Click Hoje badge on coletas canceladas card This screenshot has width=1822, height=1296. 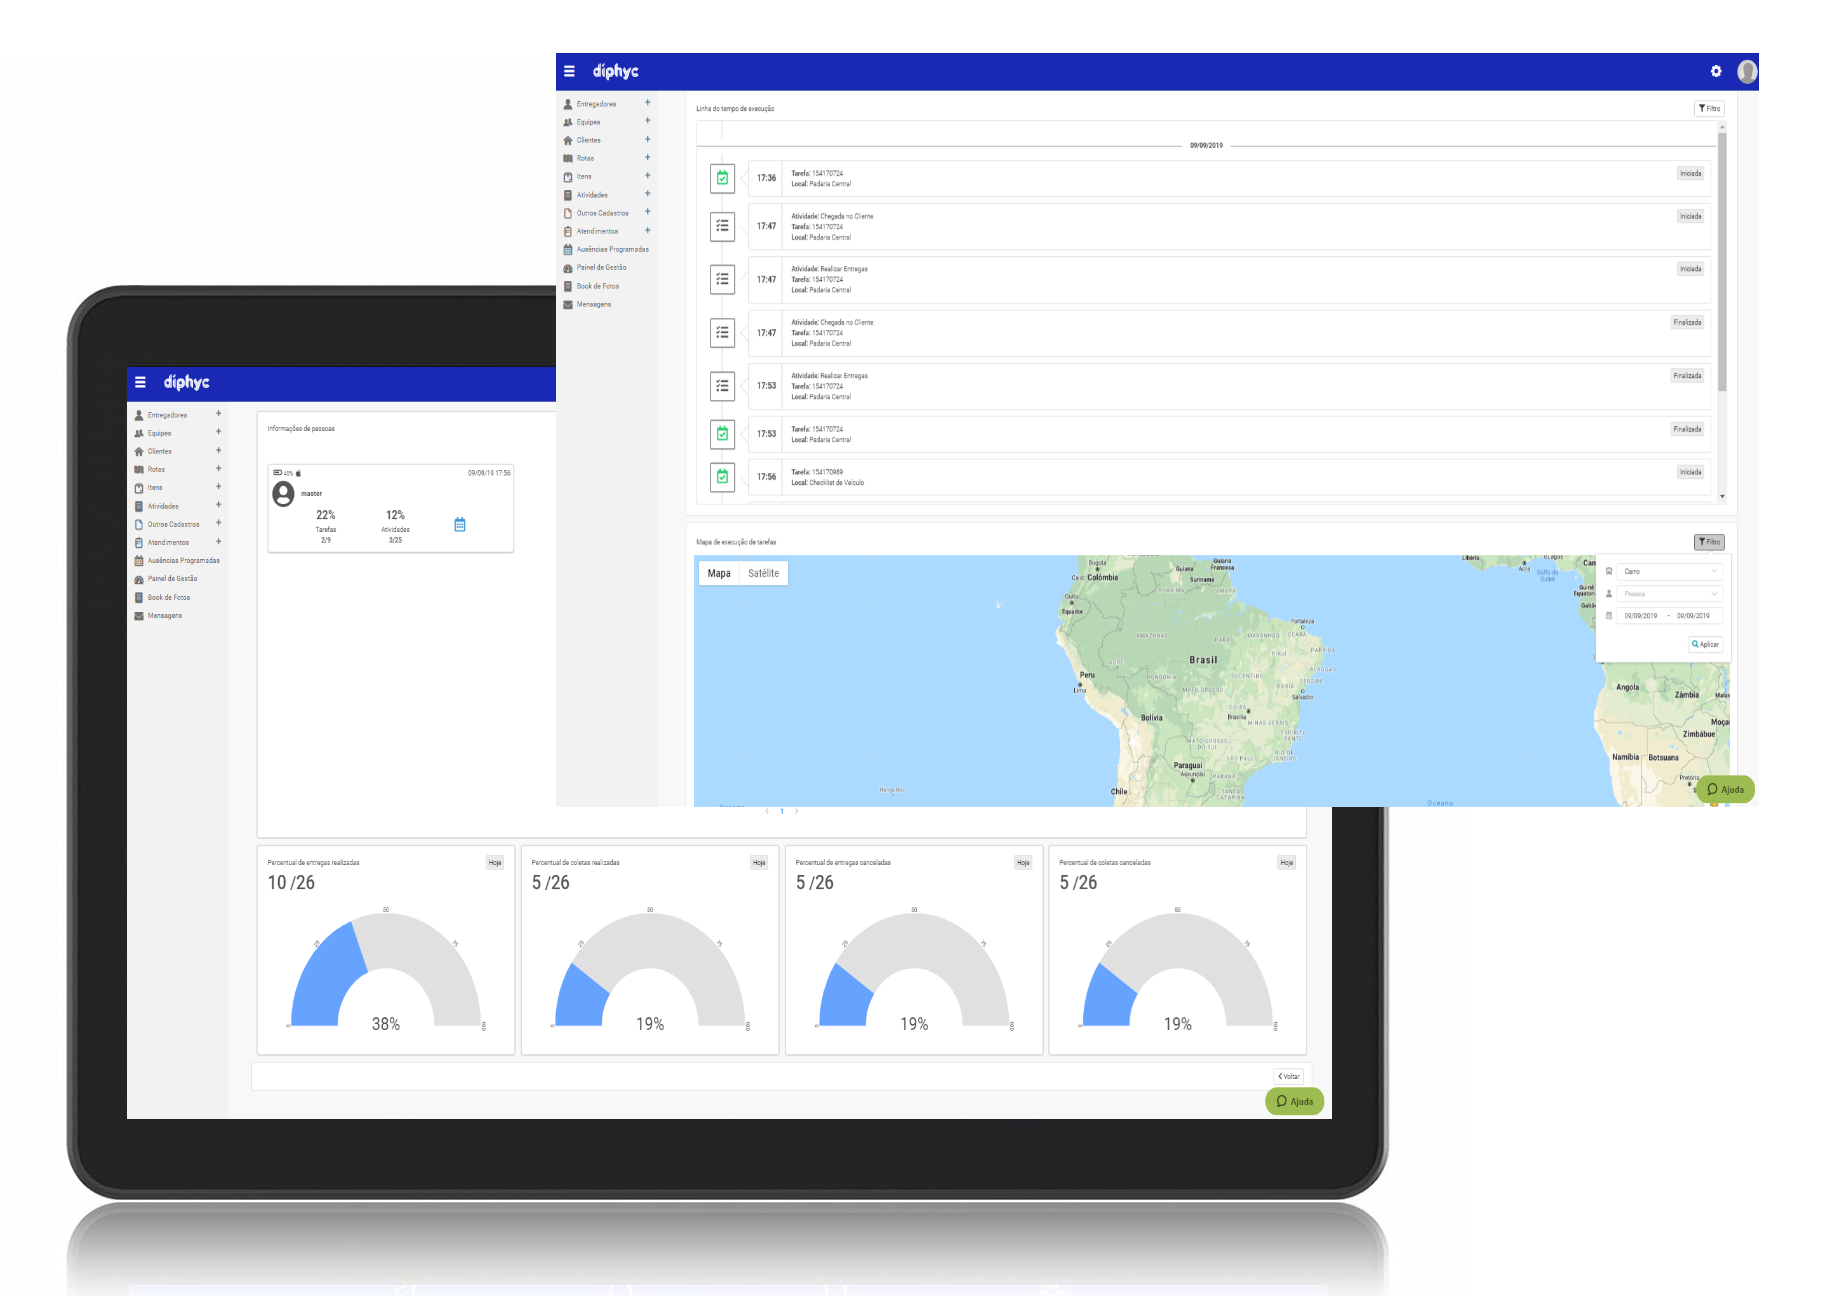click(1287, 862)
